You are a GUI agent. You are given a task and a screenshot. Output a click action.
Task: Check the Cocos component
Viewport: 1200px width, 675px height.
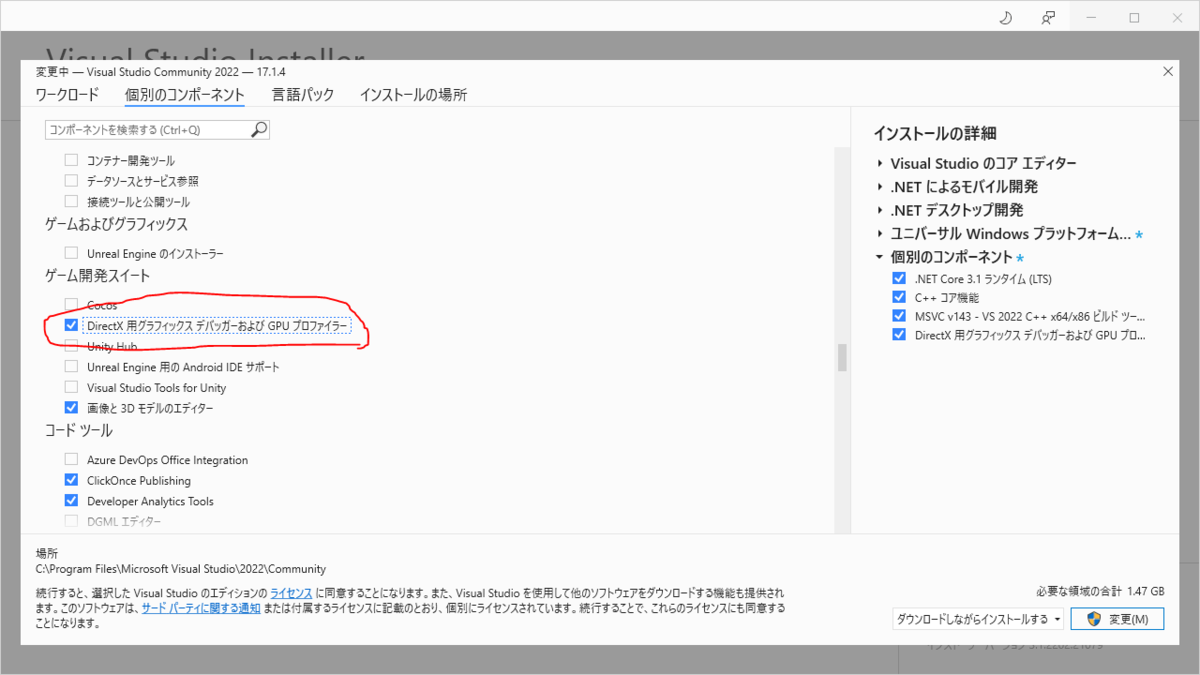click(71, 304)
